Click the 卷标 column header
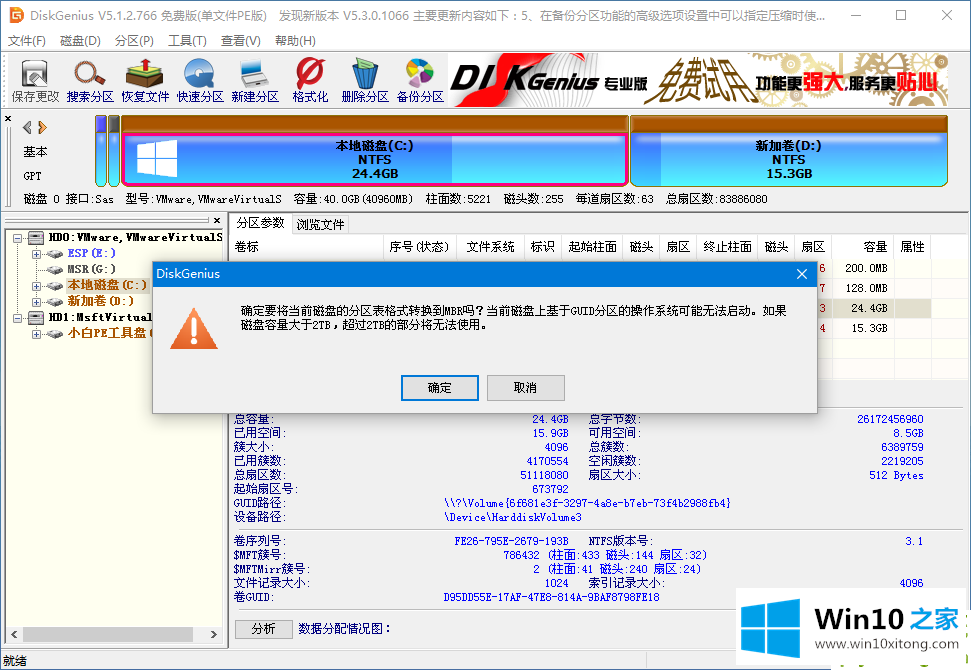This screenshot has height=670, width=971. (307, 246)
